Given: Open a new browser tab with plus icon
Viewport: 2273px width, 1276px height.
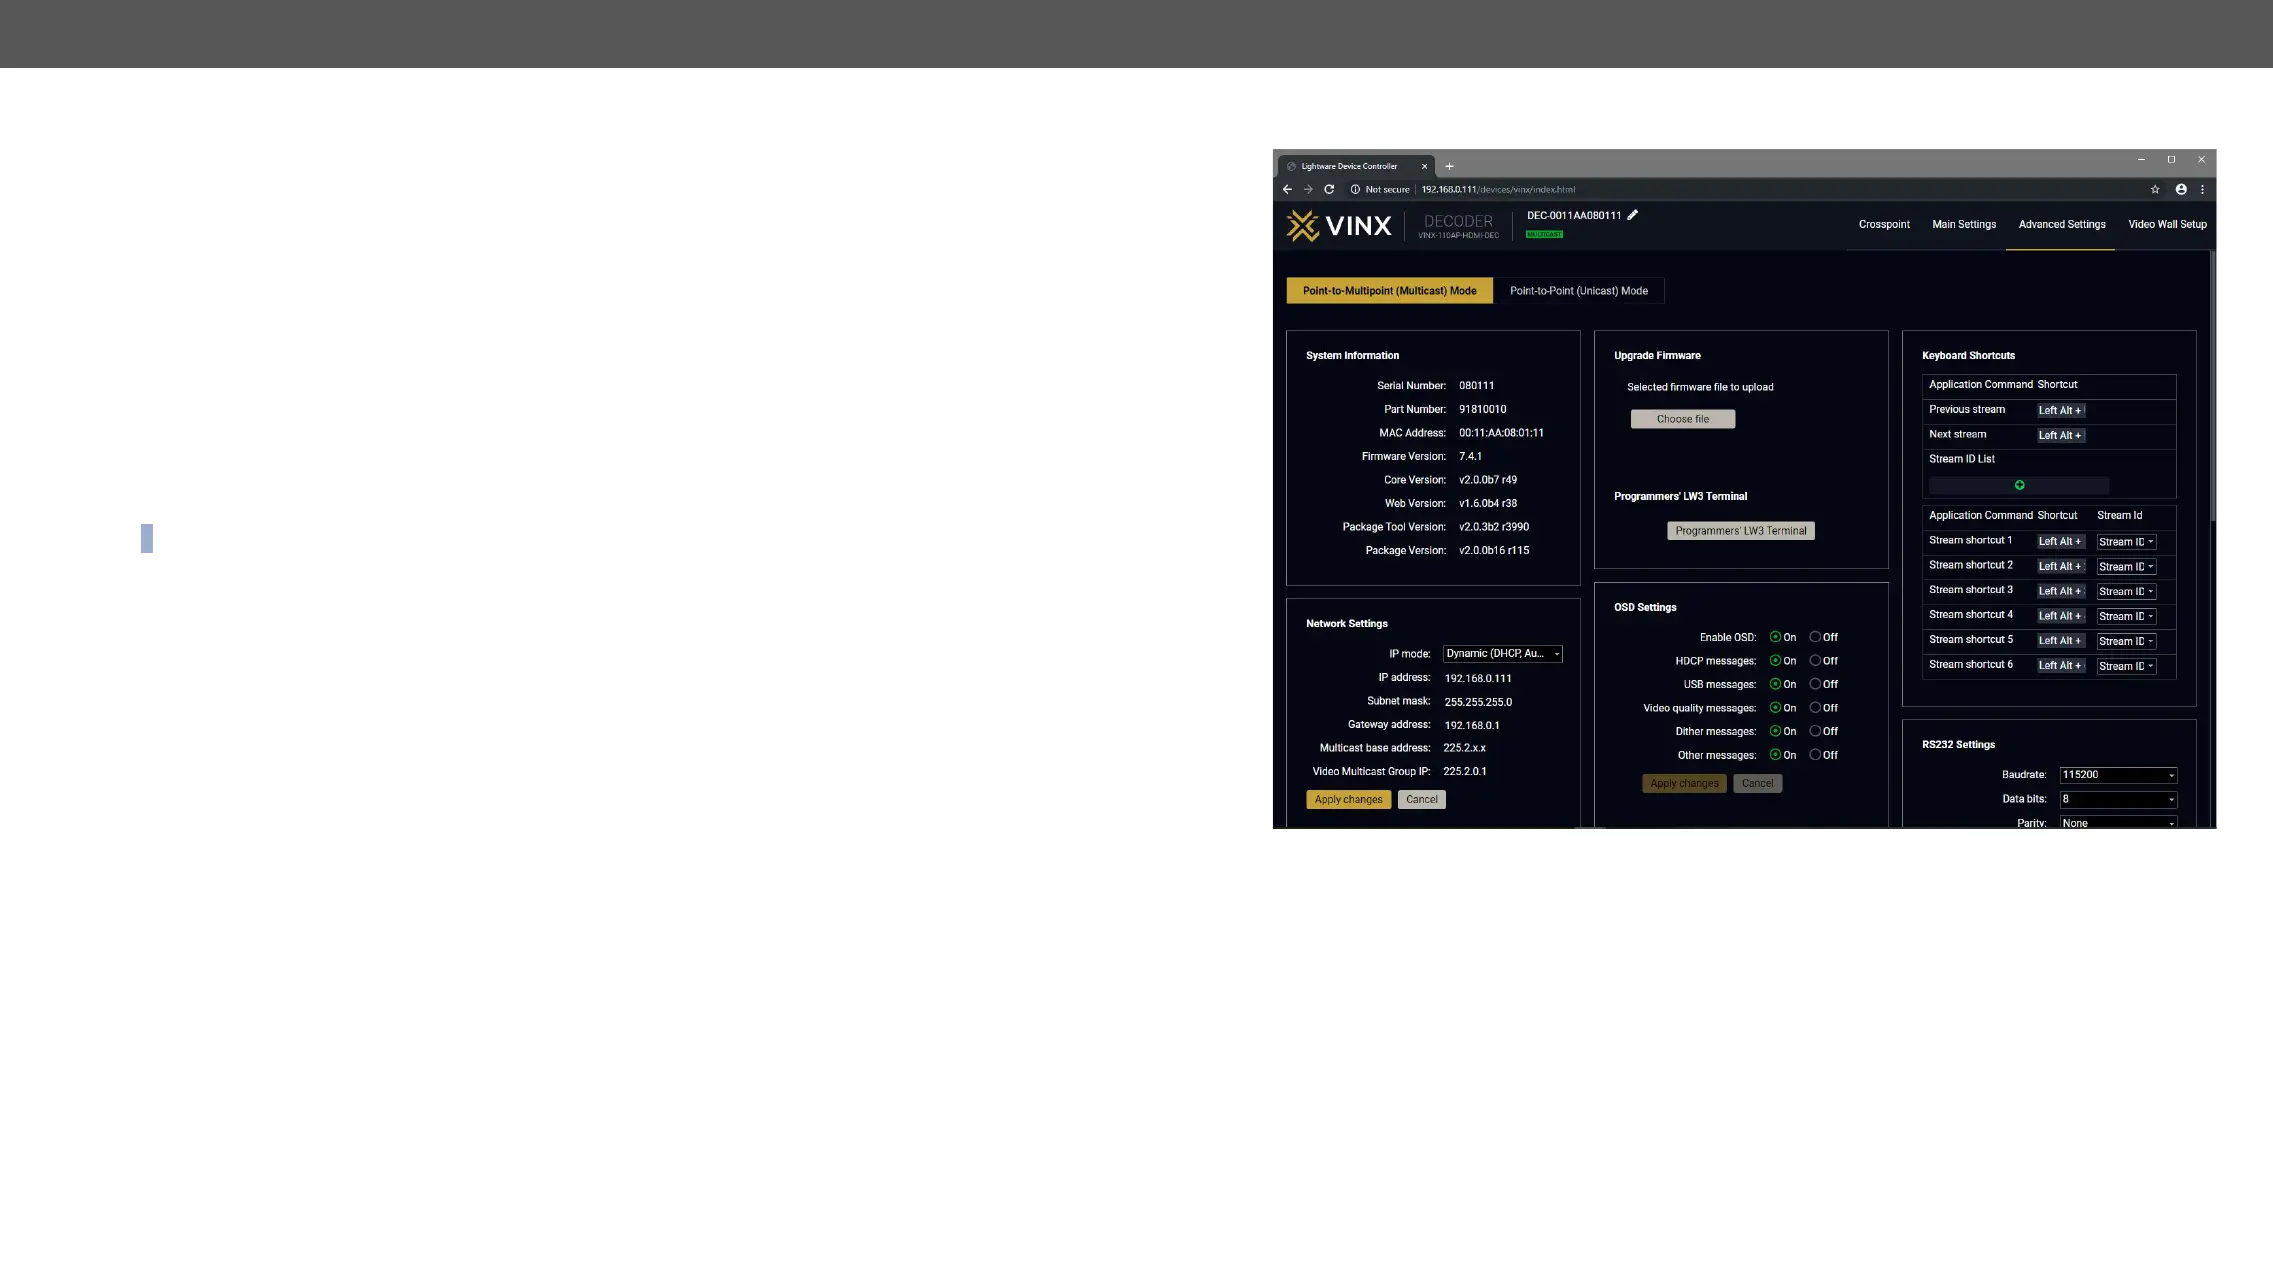Looking at the screenshot, I should [x=1449, y=167].
